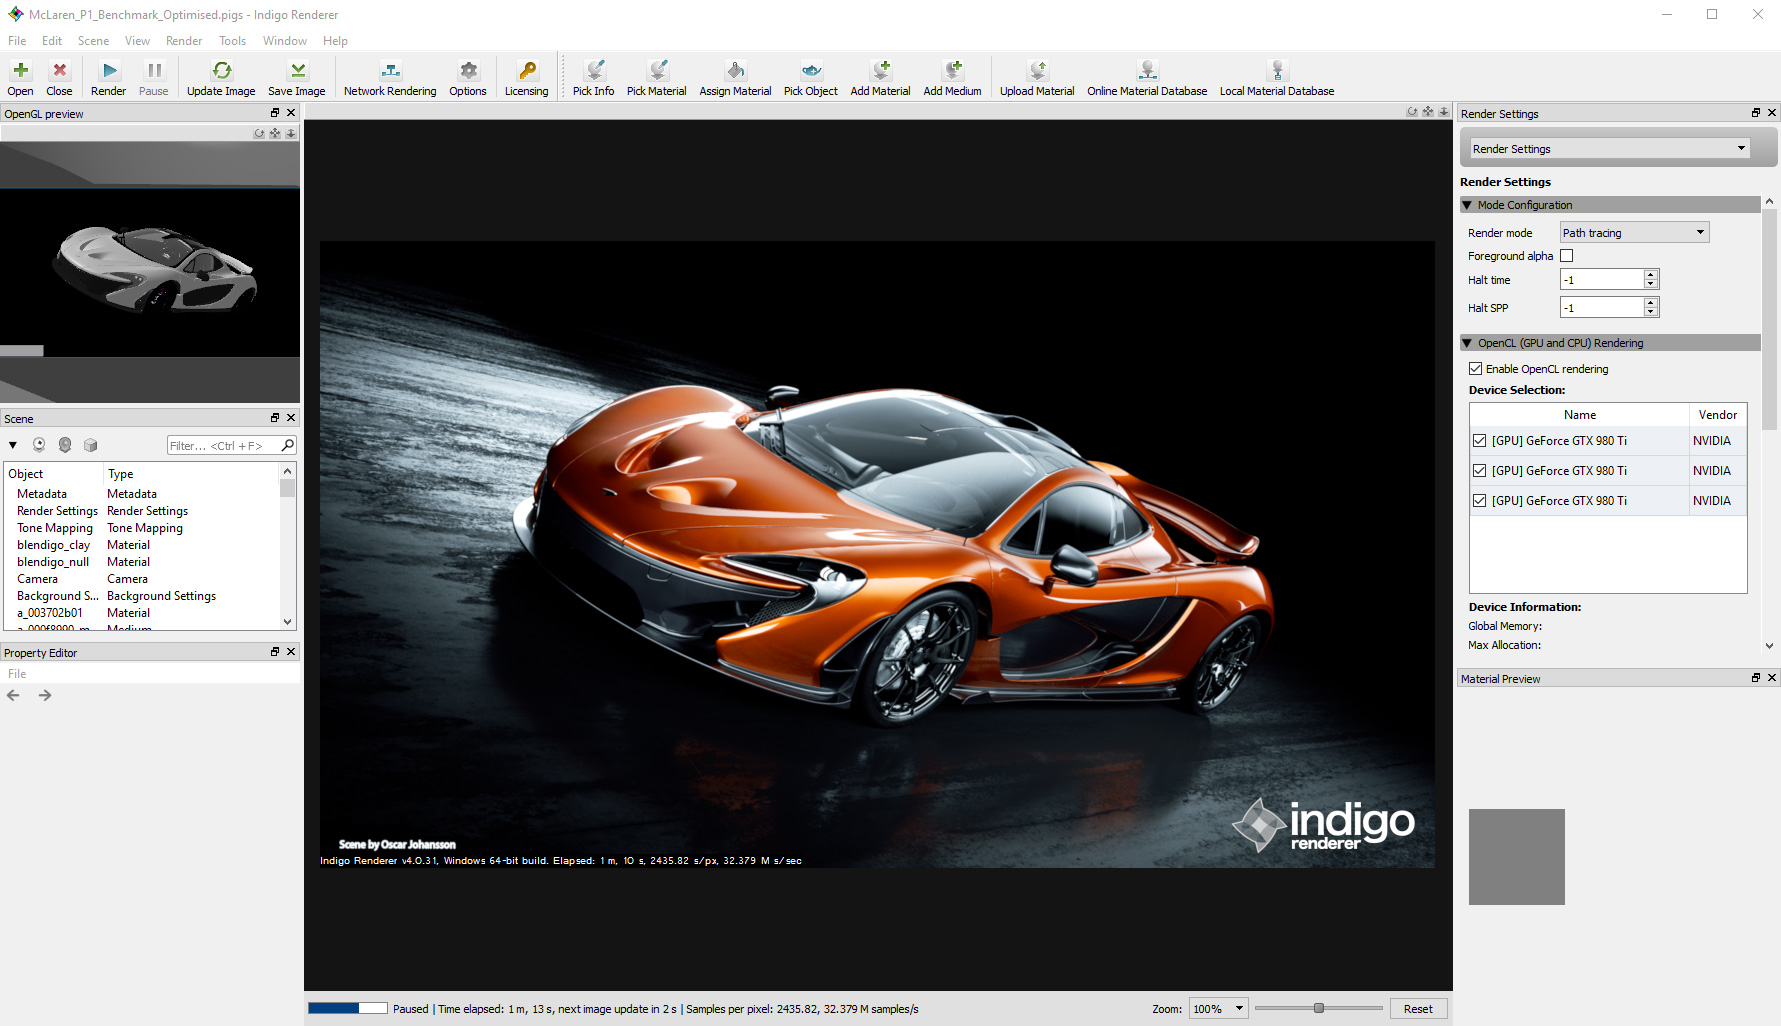Select the Pick Object tool
This screenshot has height=1026, width=1781.
811,78
